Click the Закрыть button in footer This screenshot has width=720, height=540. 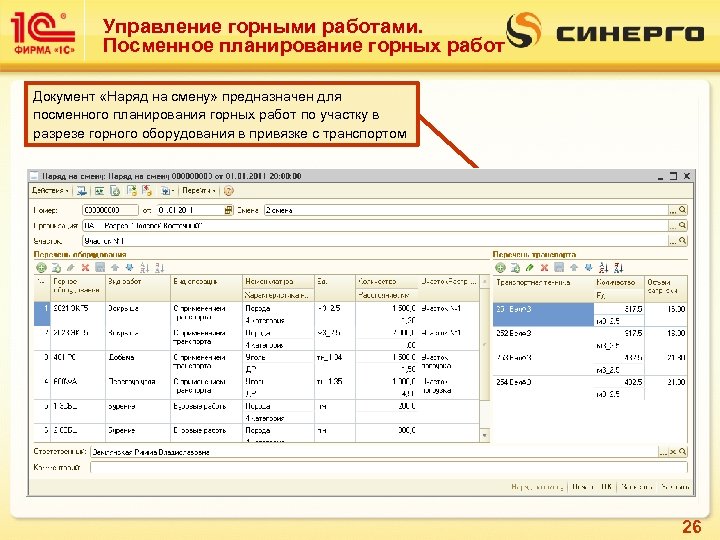675,487
